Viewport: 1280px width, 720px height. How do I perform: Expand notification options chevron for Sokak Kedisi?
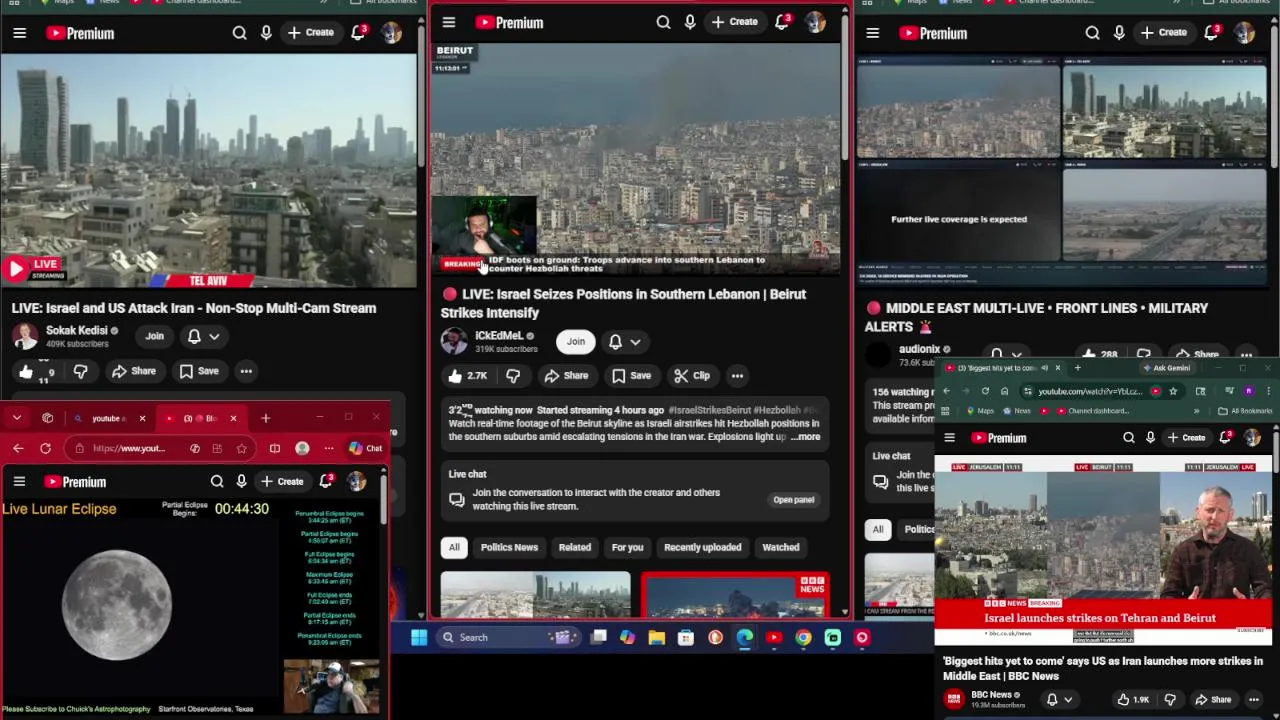(x=214, y=337)
